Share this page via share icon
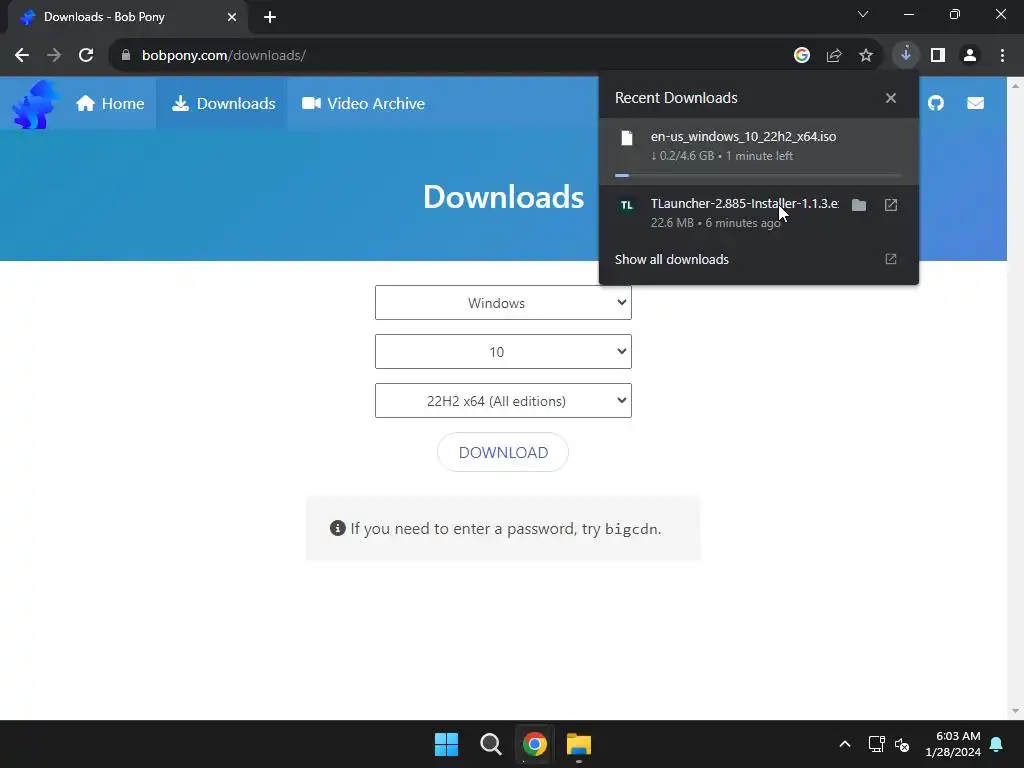 tap(834, 56)
